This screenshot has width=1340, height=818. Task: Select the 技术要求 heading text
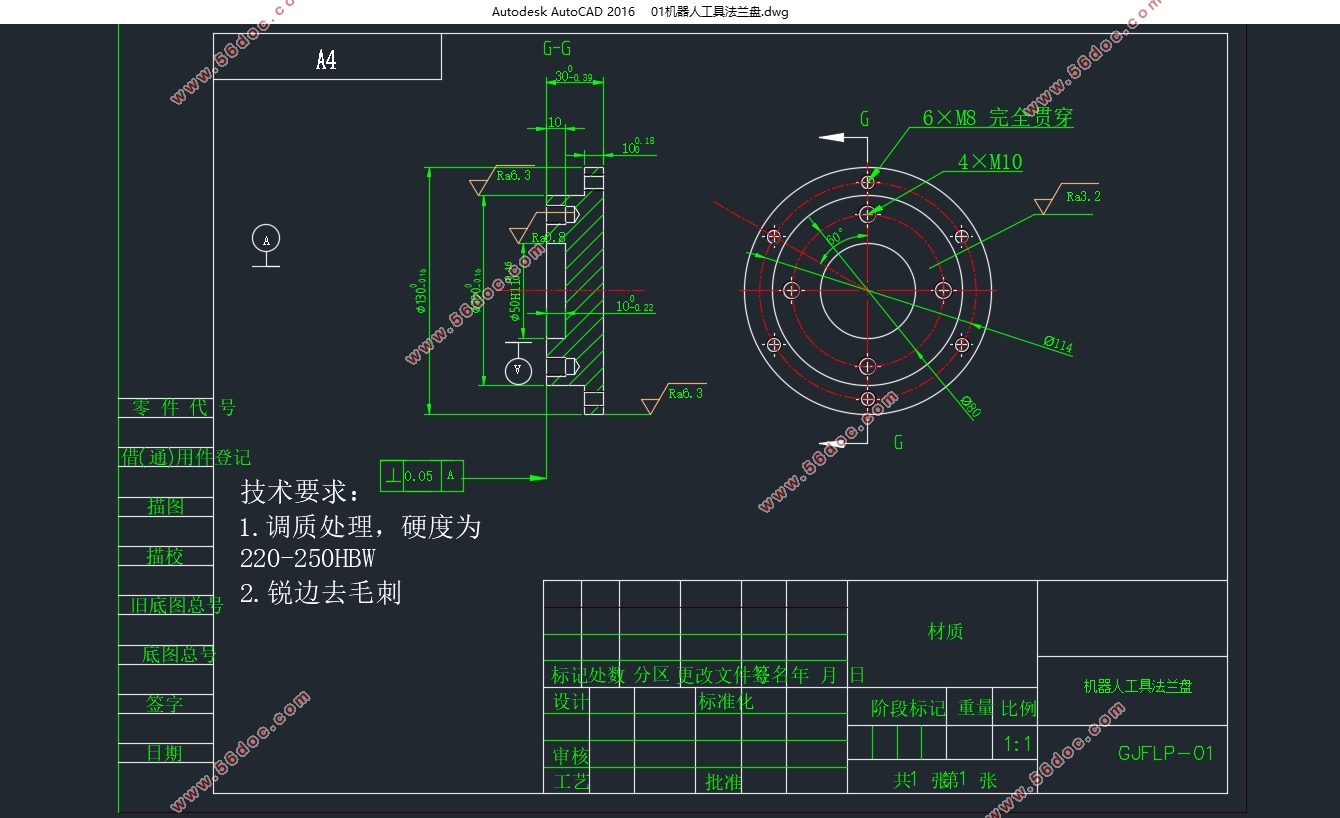click(300, 492)
